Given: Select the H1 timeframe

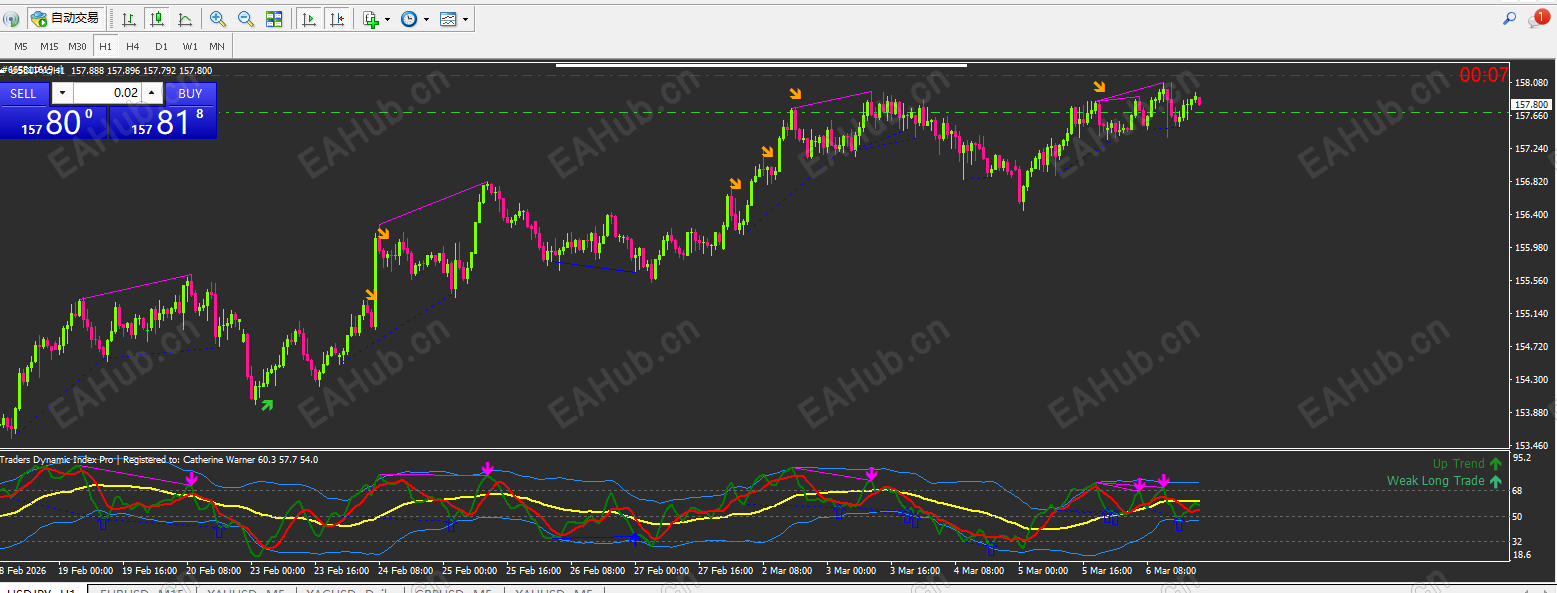Looking at the screenshot, I should coord(105,46).
